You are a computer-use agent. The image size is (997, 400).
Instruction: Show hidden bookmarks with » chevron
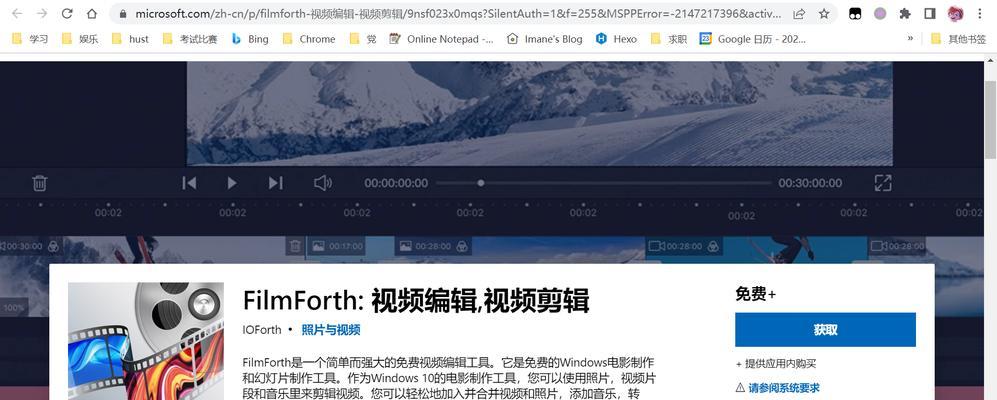tap(910, 39)
